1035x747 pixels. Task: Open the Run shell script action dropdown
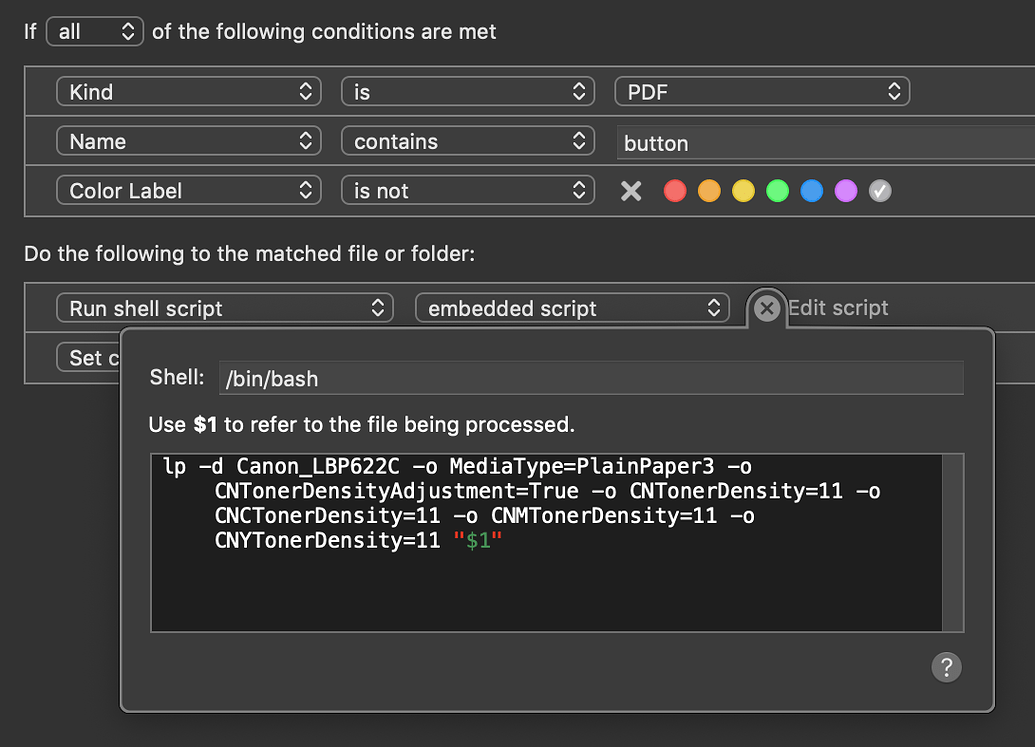(224, 308)
